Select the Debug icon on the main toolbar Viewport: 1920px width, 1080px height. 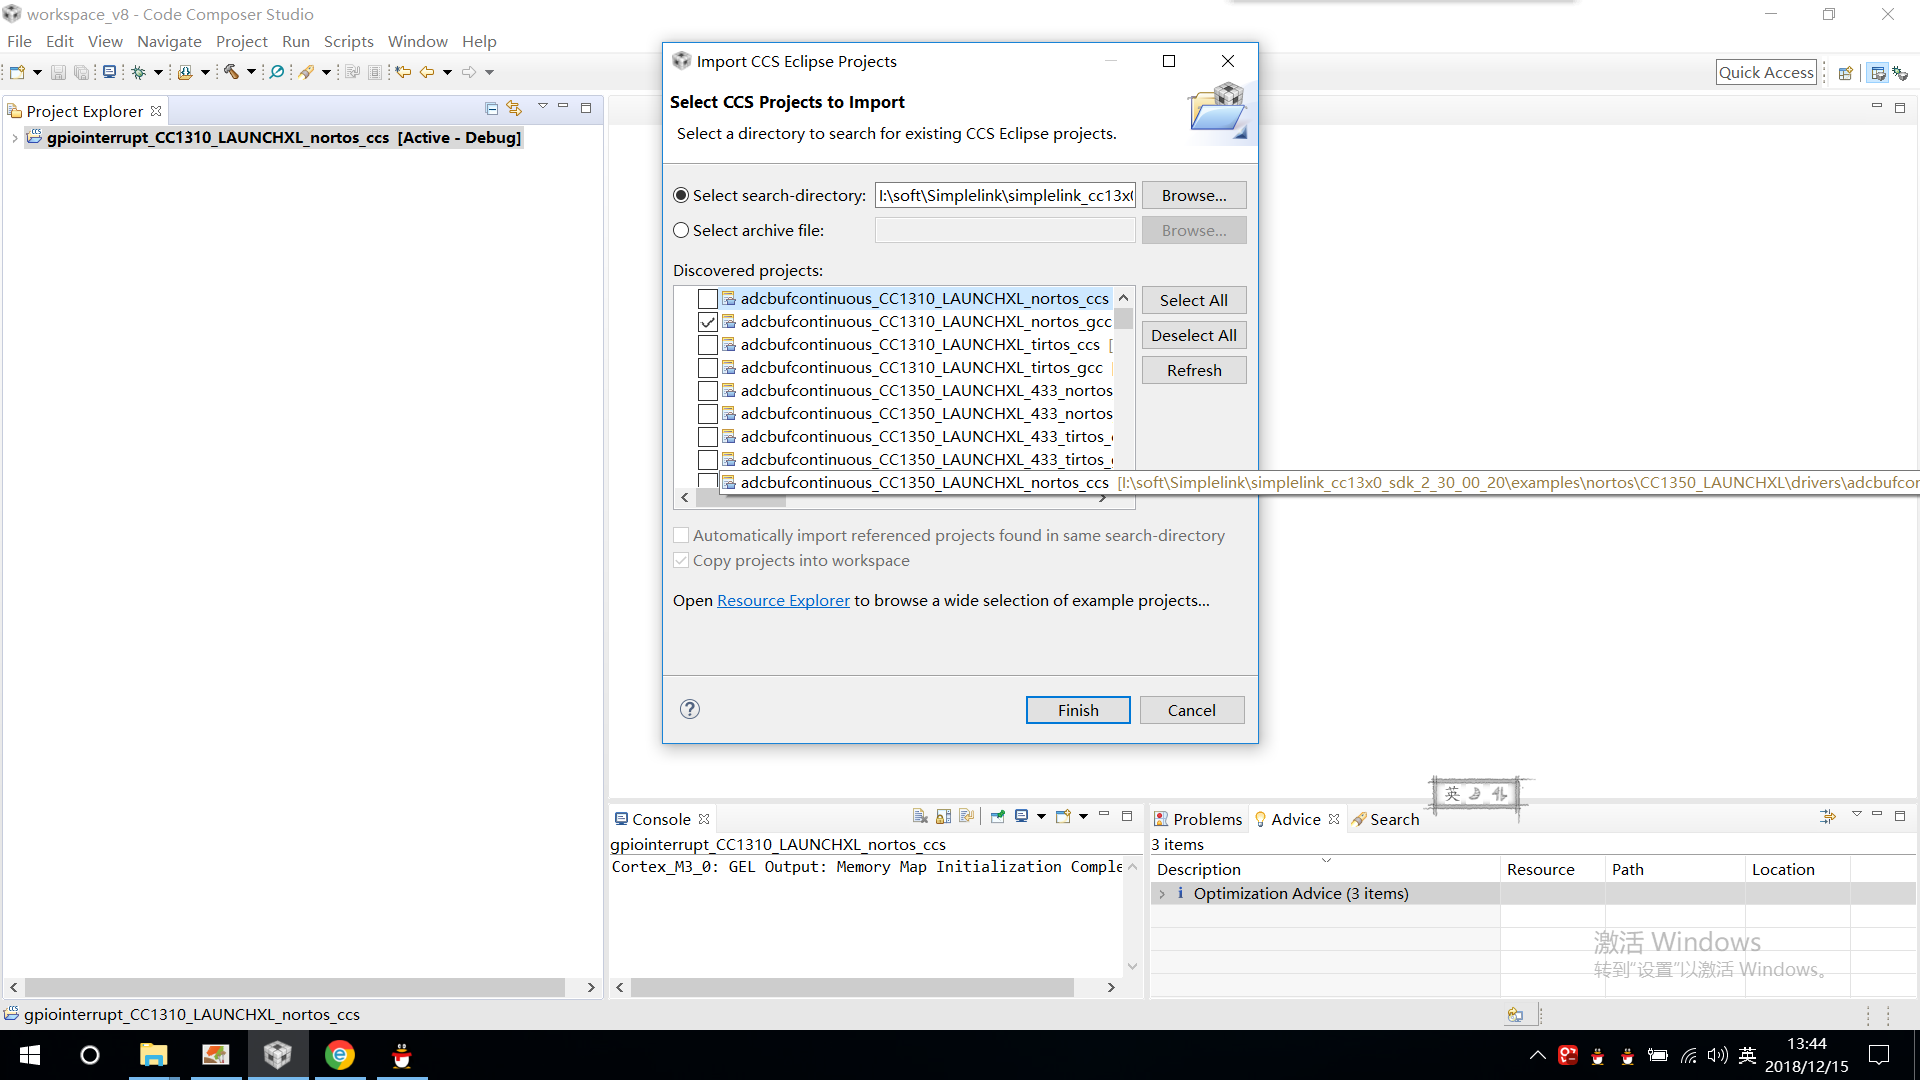click(140, 71)
